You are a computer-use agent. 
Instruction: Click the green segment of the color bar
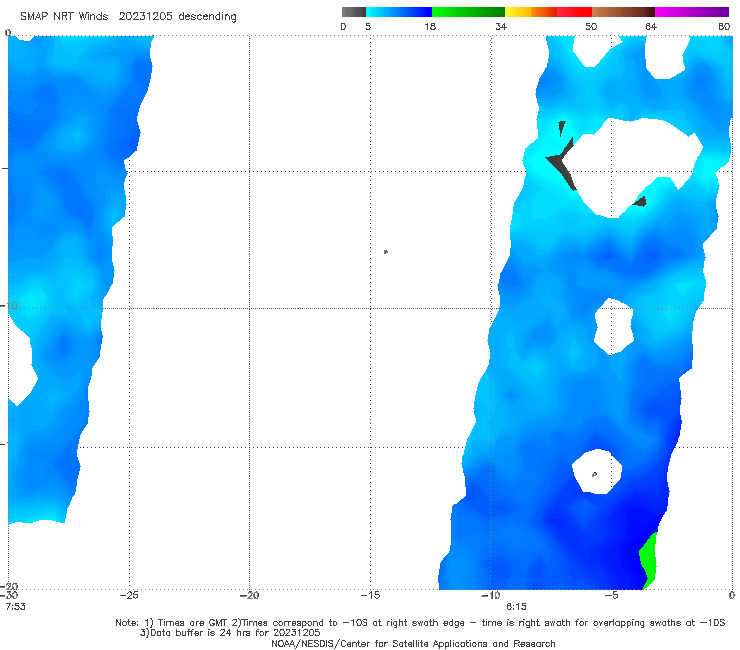point(468,12)
